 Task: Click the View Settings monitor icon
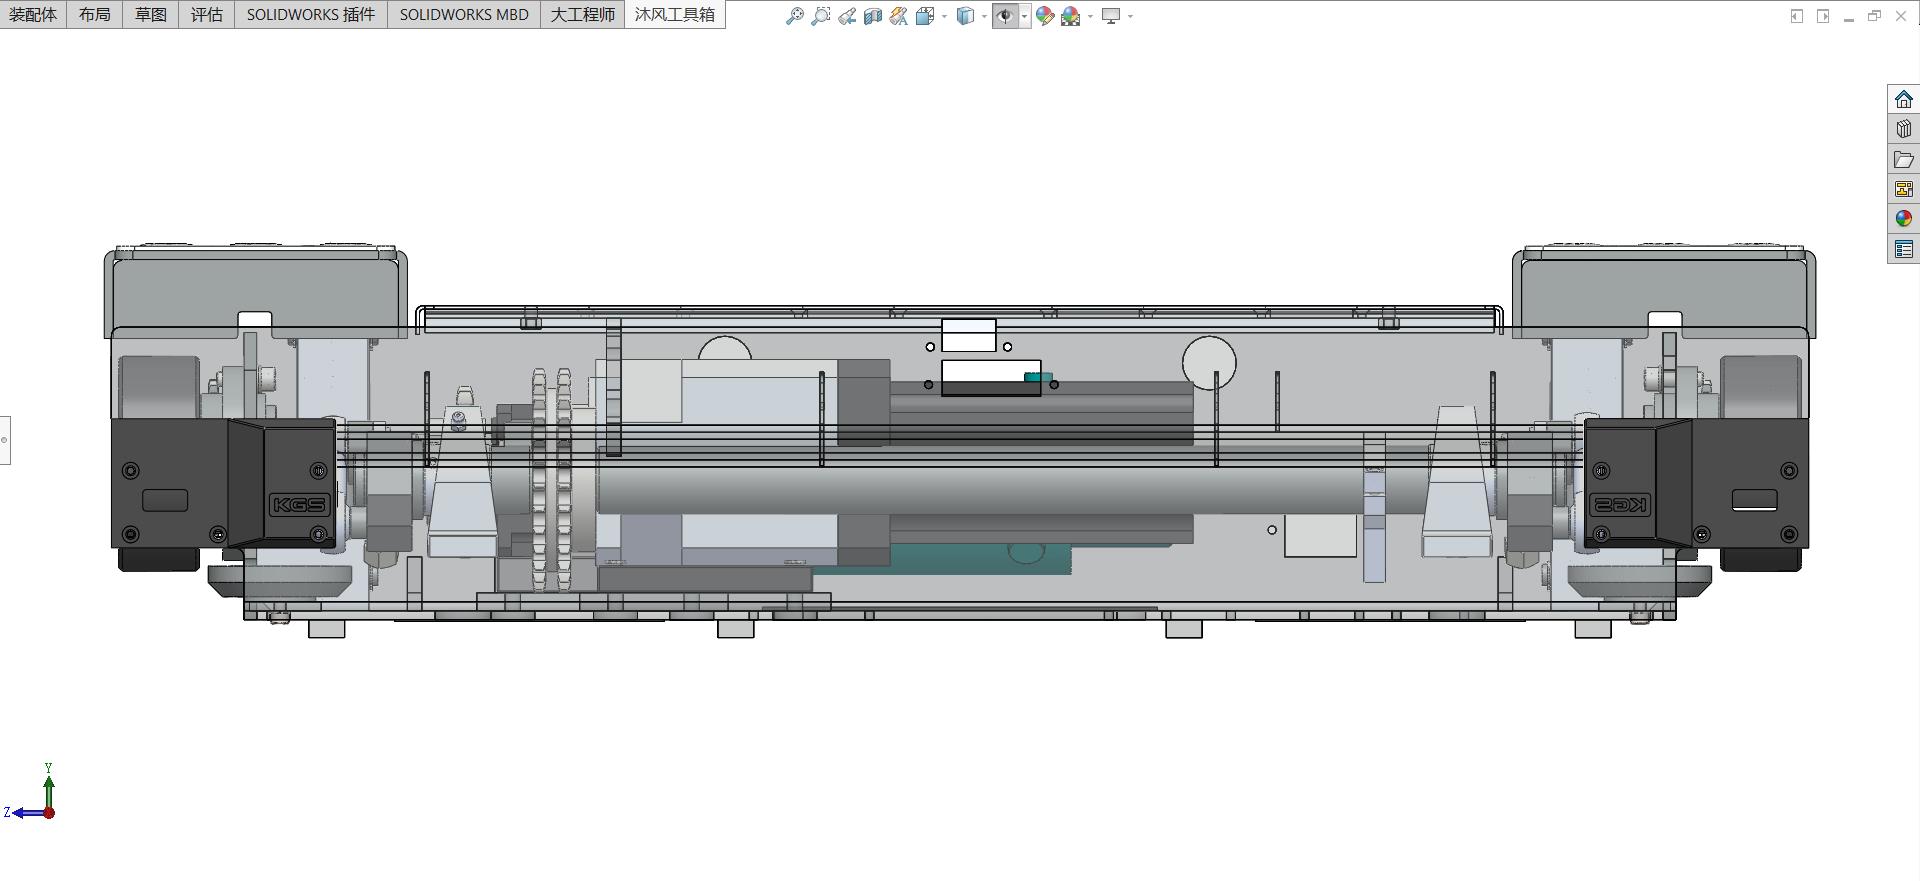point(1111,16)
